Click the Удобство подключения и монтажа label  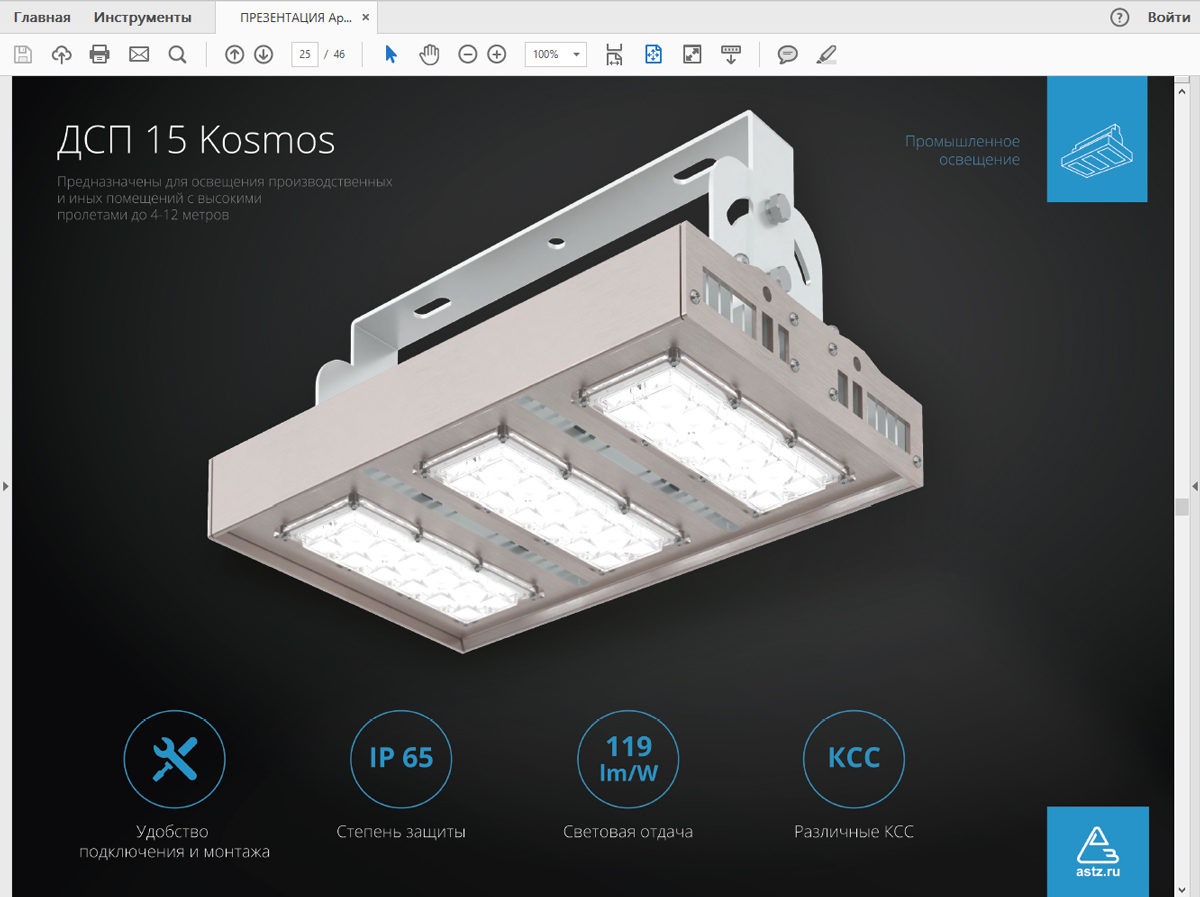[x=175, y=842]
